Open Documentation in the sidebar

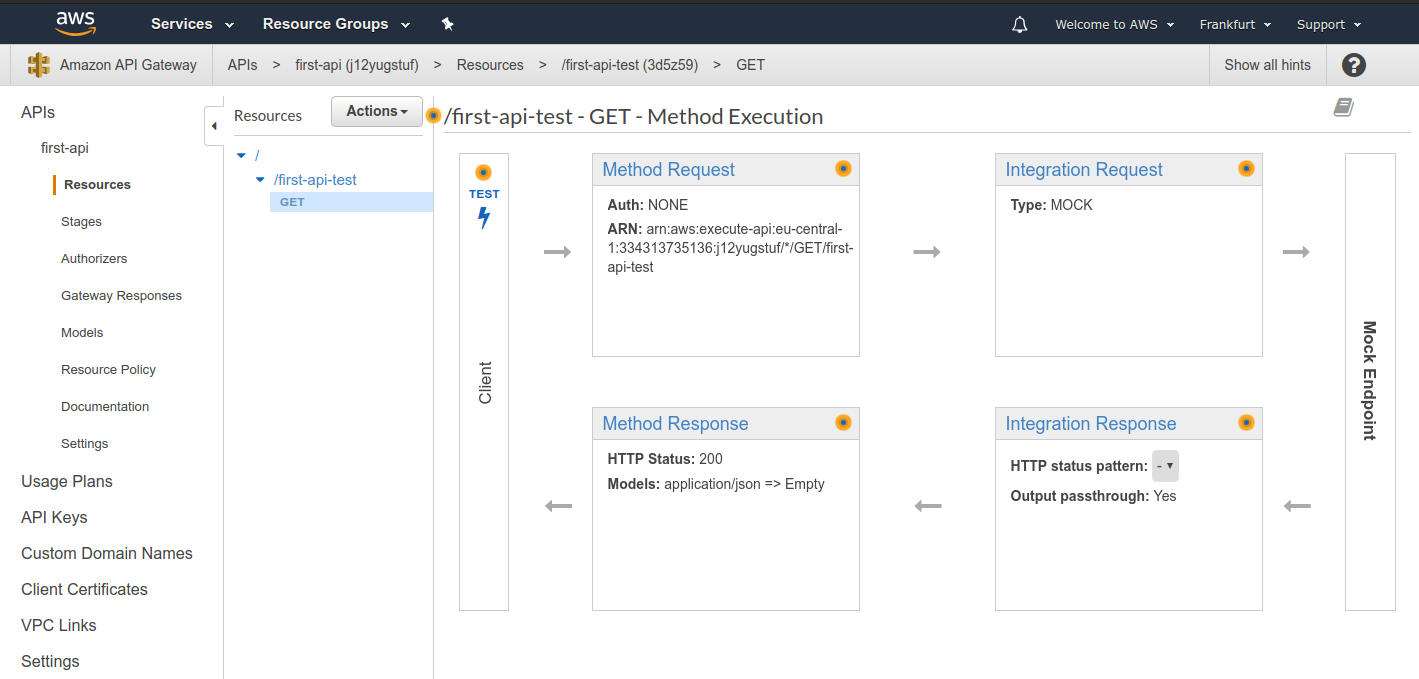[x=105, y=407]
